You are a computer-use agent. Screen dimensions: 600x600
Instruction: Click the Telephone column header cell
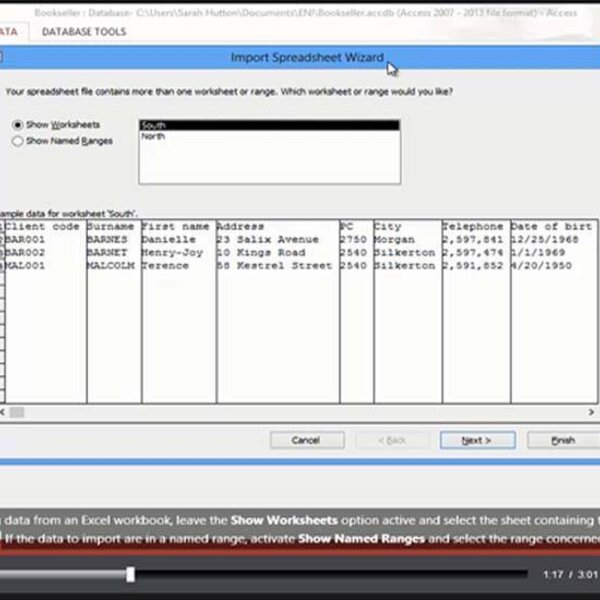coord(474,227)
